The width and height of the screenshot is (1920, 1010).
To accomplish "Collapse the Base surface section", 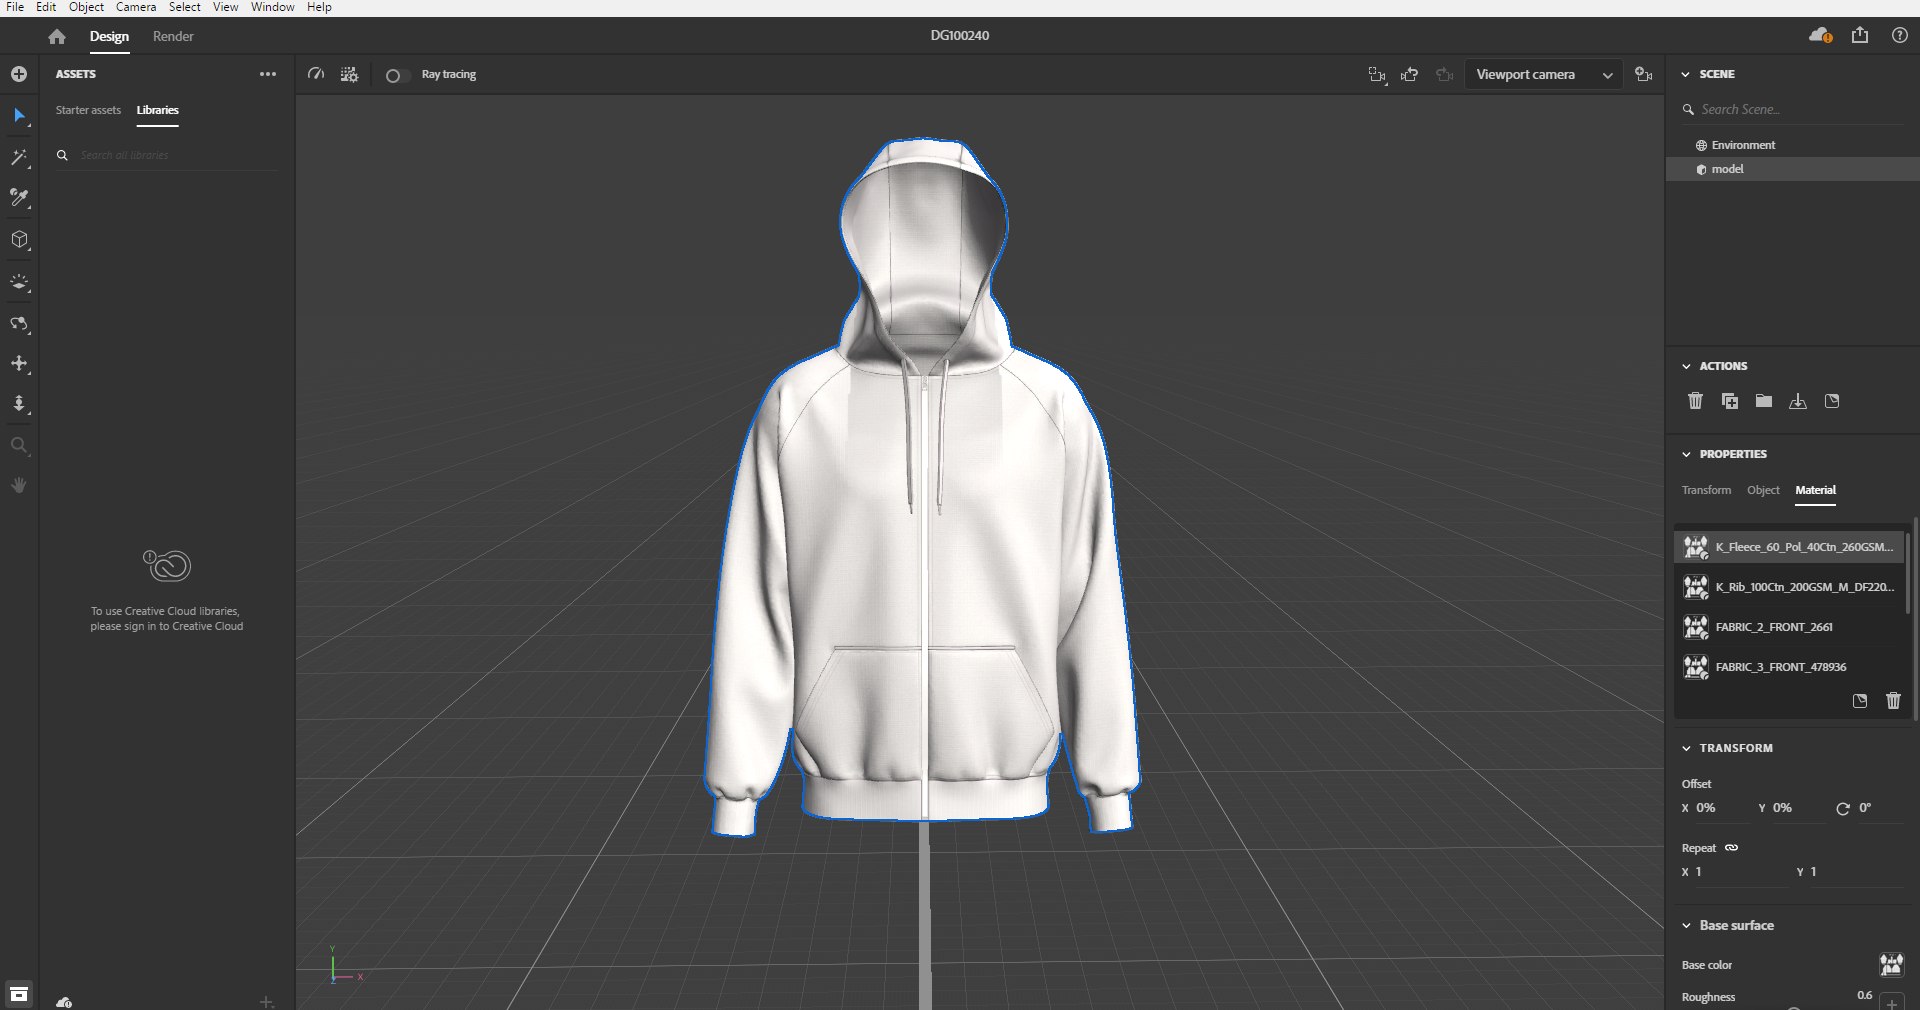I will [x=1686, y=926].
